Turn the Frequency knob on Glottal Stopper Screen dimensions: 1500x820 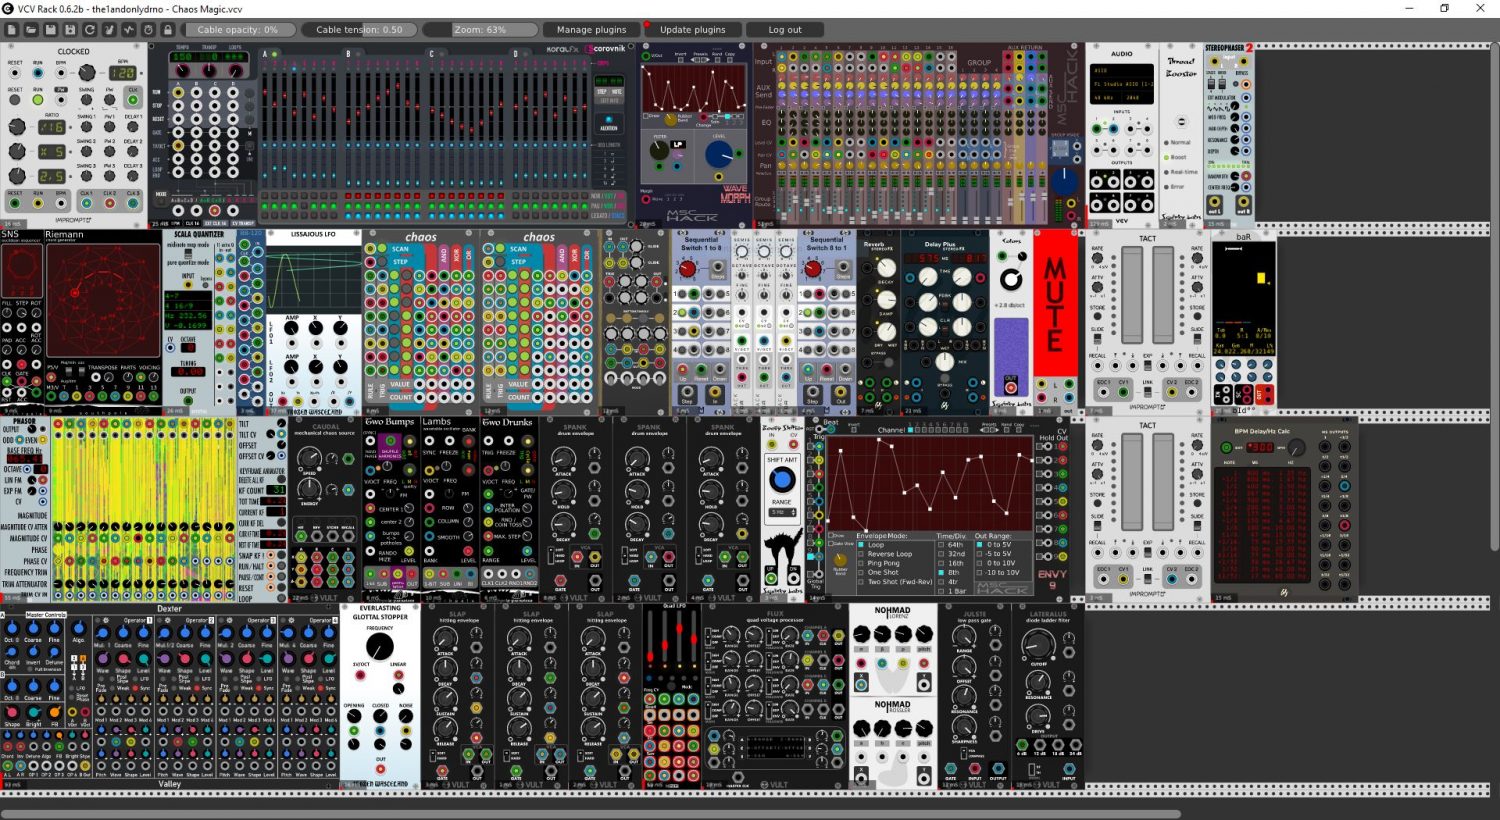click(x=380, y=646)
